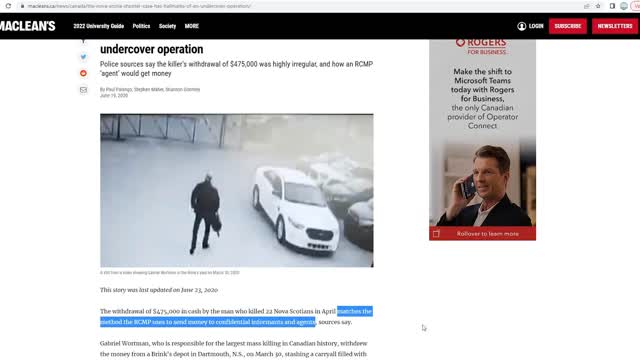
Task: Reload the page with browser refresh icon
Action: pyautogui.click(x=8, y=6)
